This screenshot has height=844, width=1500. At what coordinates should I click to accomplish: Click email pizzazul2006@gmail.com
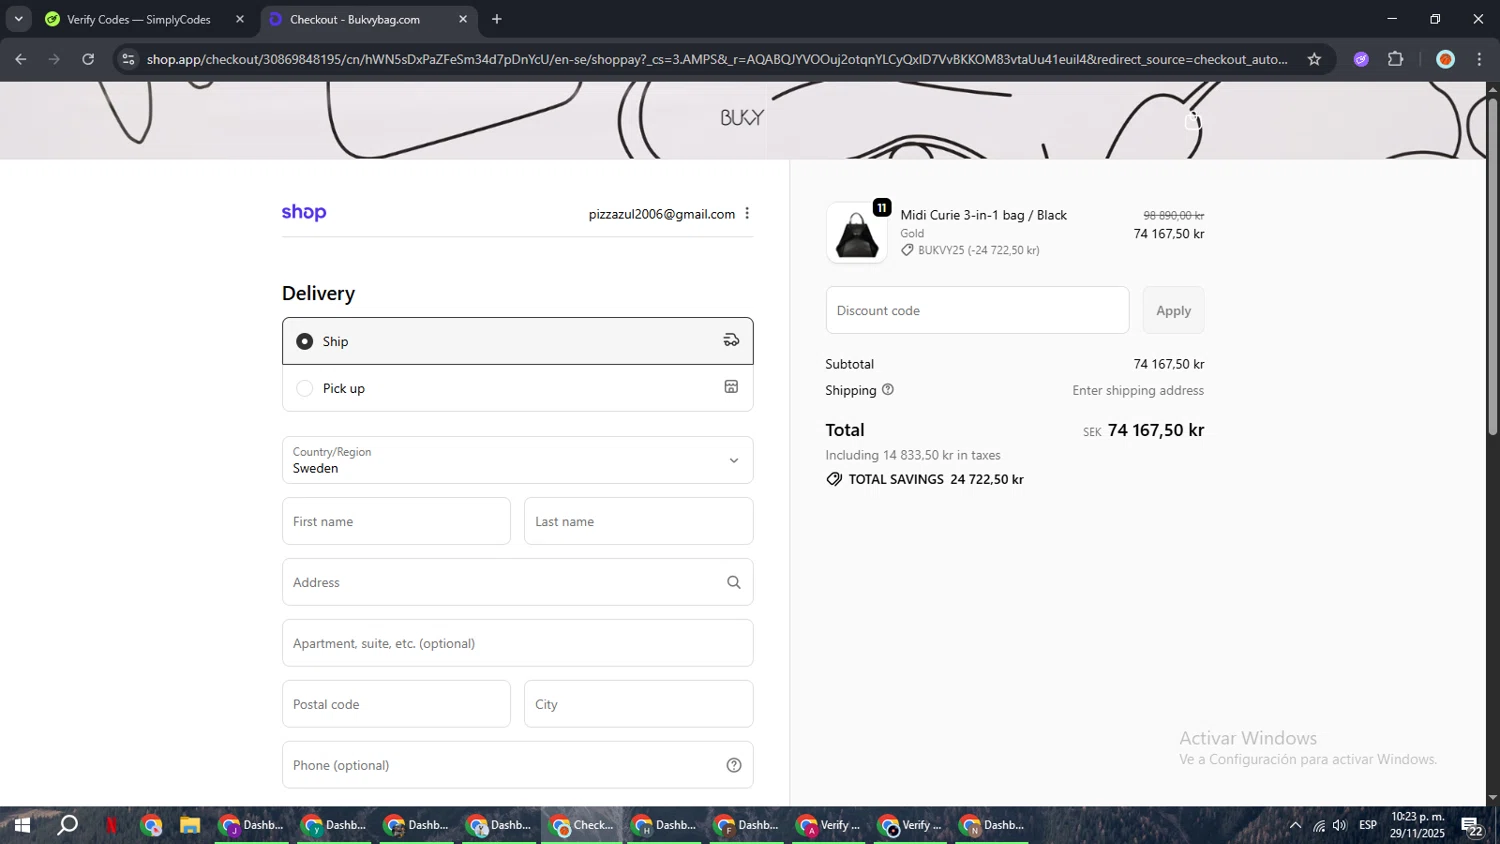[x=662, y=214]
